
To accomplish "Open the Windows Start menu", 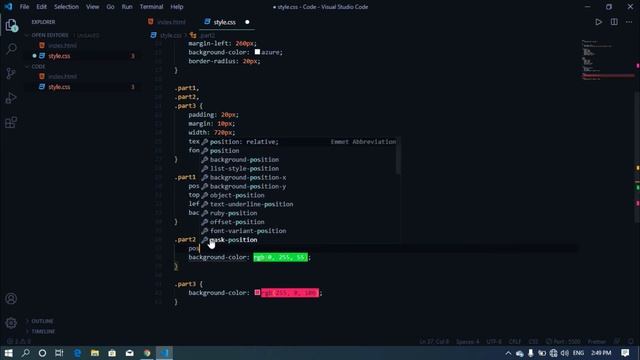I will (x=8, y=353).
